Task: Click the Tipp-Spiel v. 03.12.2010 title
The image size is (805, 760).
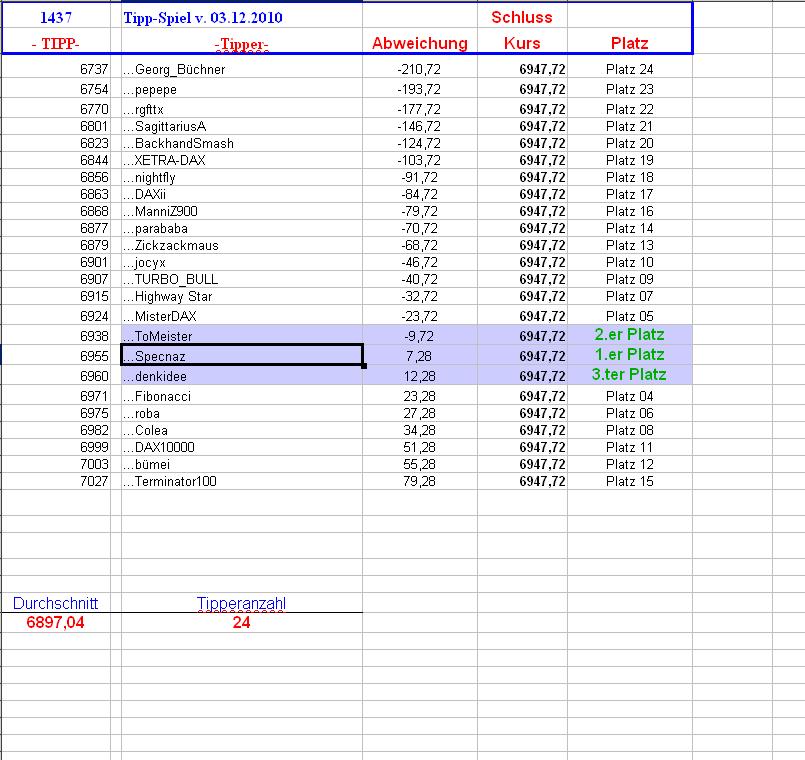Action: point(203,17)
